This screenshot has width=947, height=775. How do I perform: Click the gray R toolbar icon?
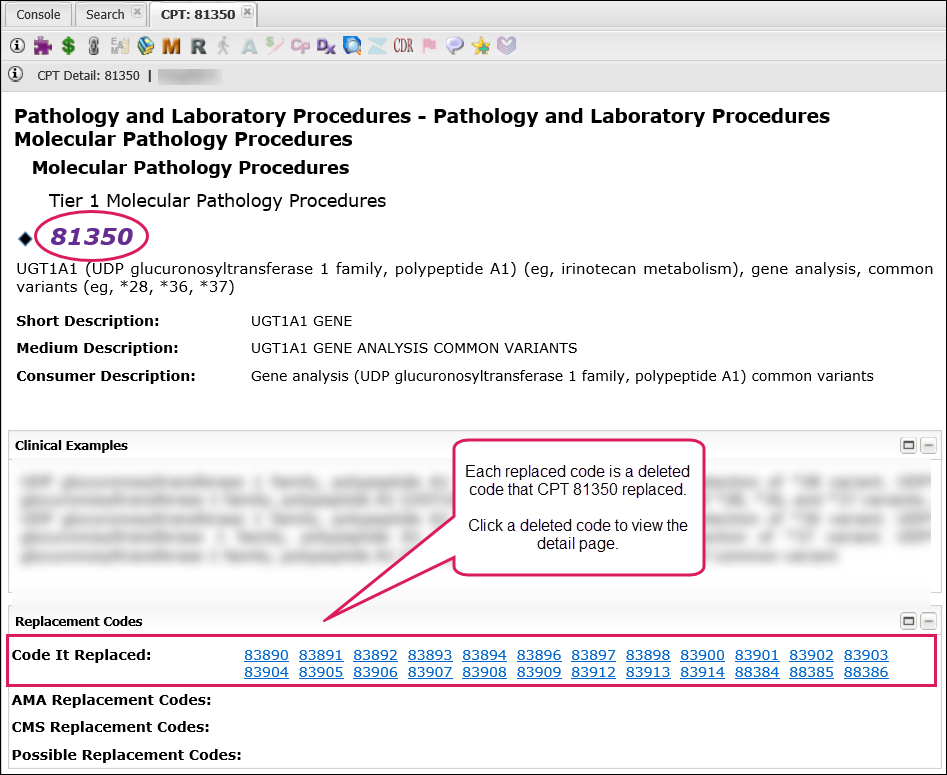coord(198,45)
